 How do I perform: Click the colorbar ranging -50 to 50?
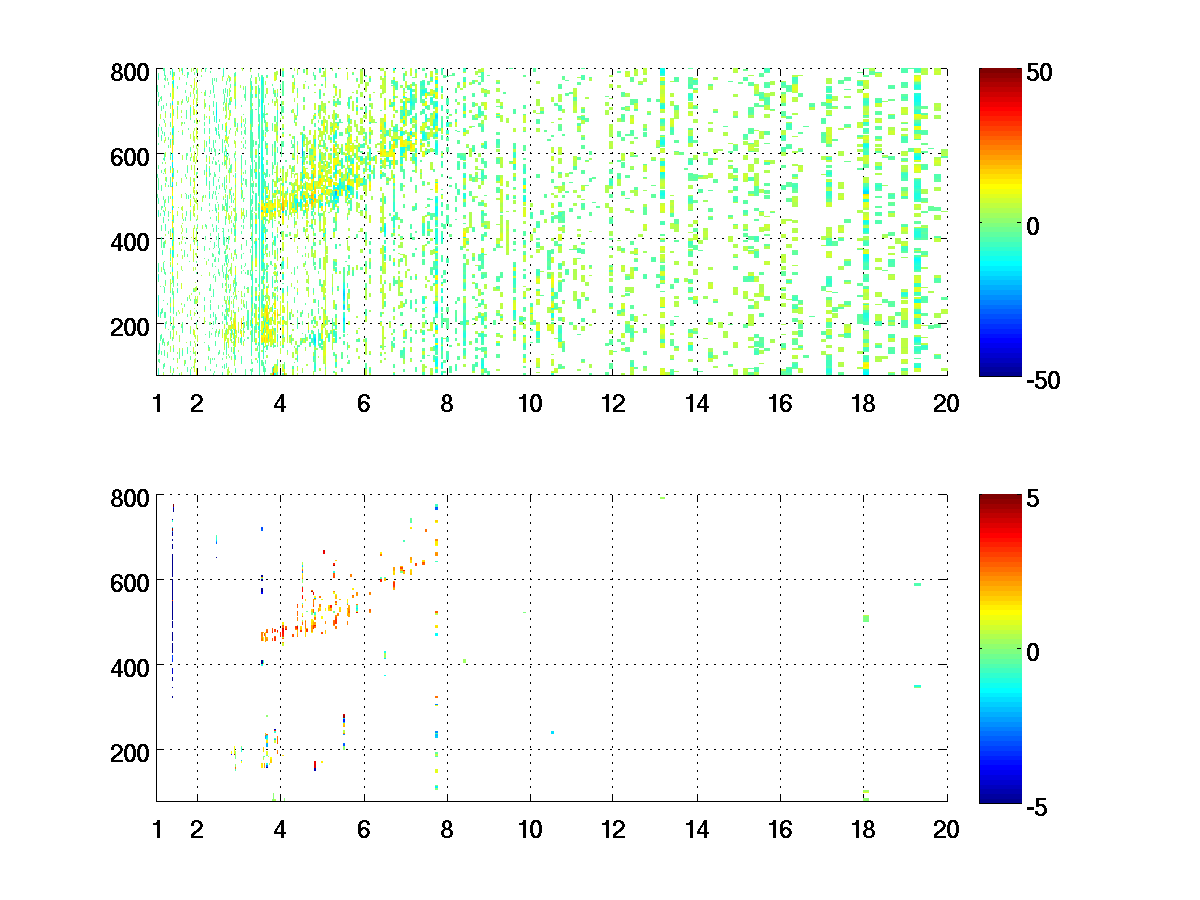pyautogui.click(x=1001, y=222)
